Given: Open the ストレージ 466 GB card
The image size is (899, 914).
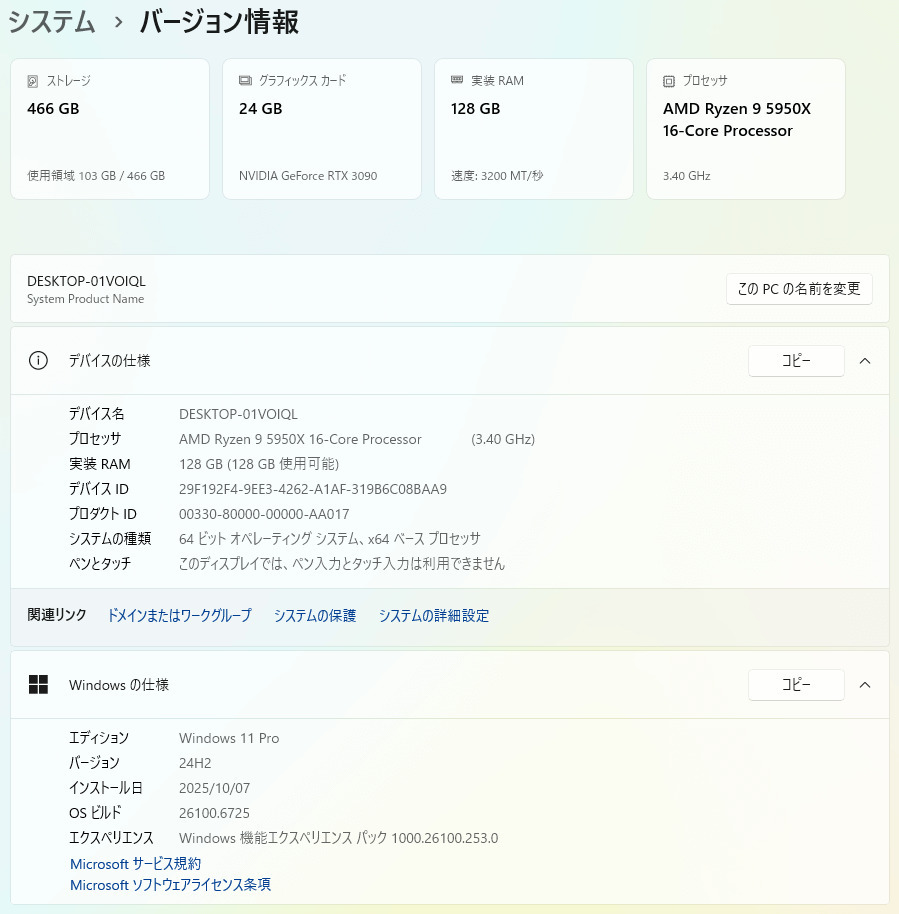Looking at the screenshot, I should (x=110, y=129).
